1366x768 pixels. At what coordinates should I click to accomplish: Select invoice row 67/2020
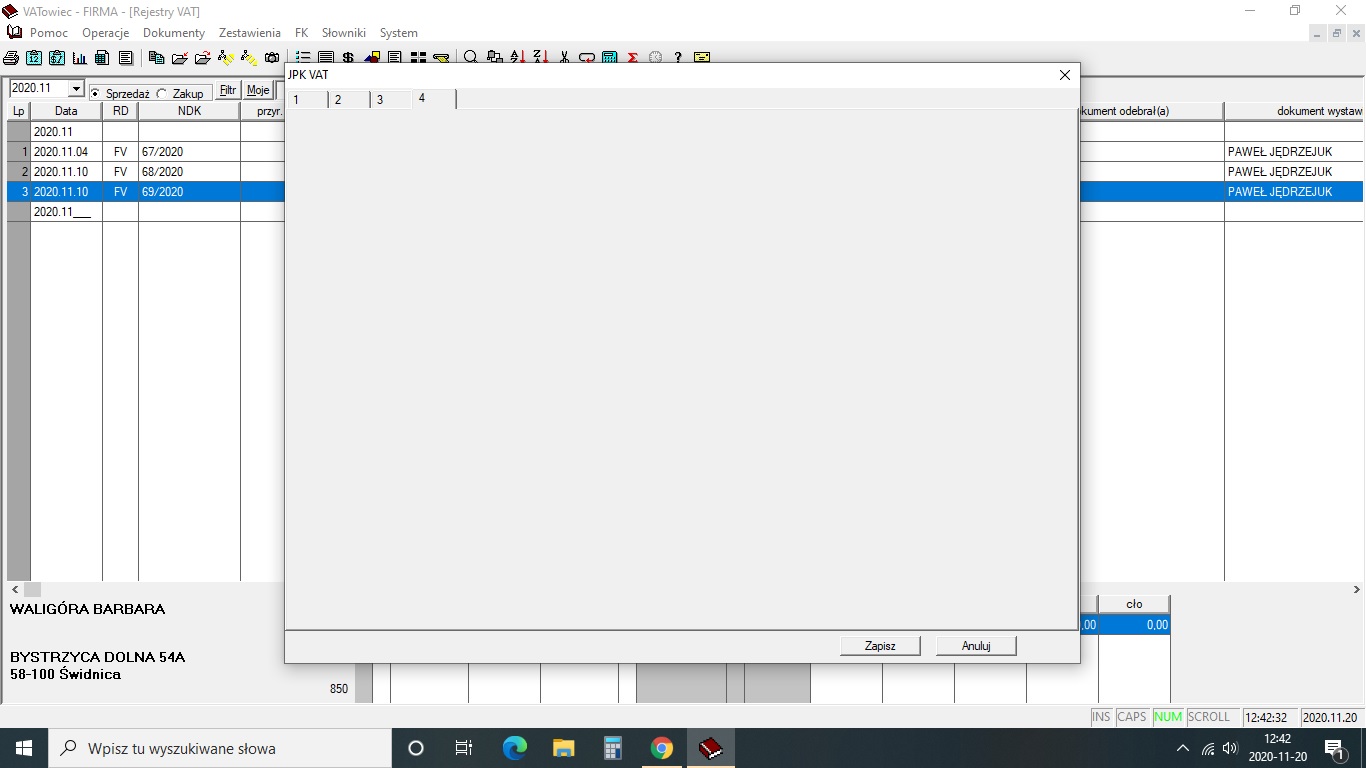[162, 152]
